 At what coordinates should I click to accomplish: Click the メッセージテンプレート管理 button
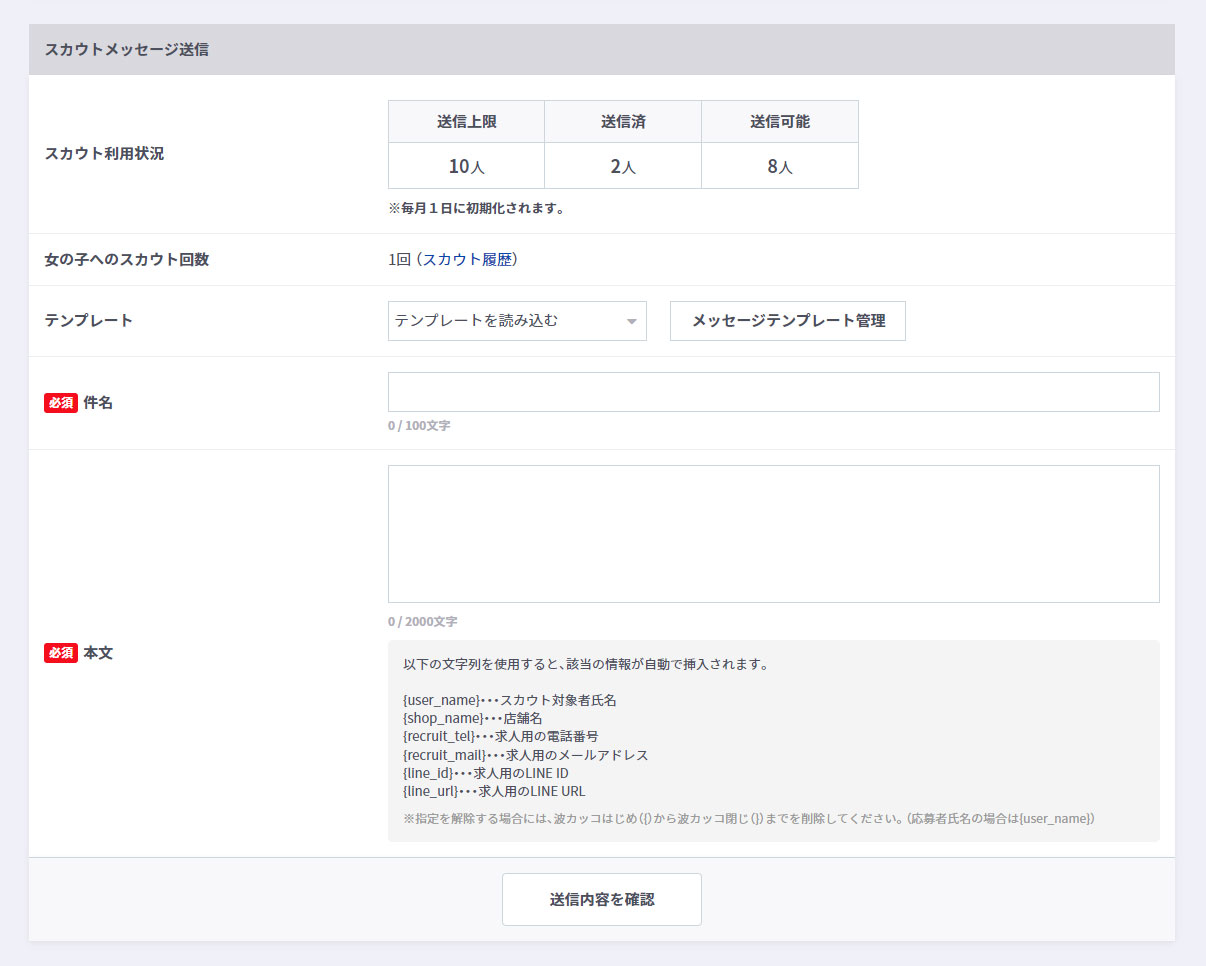pyautogui.click(x=787, y=321)
